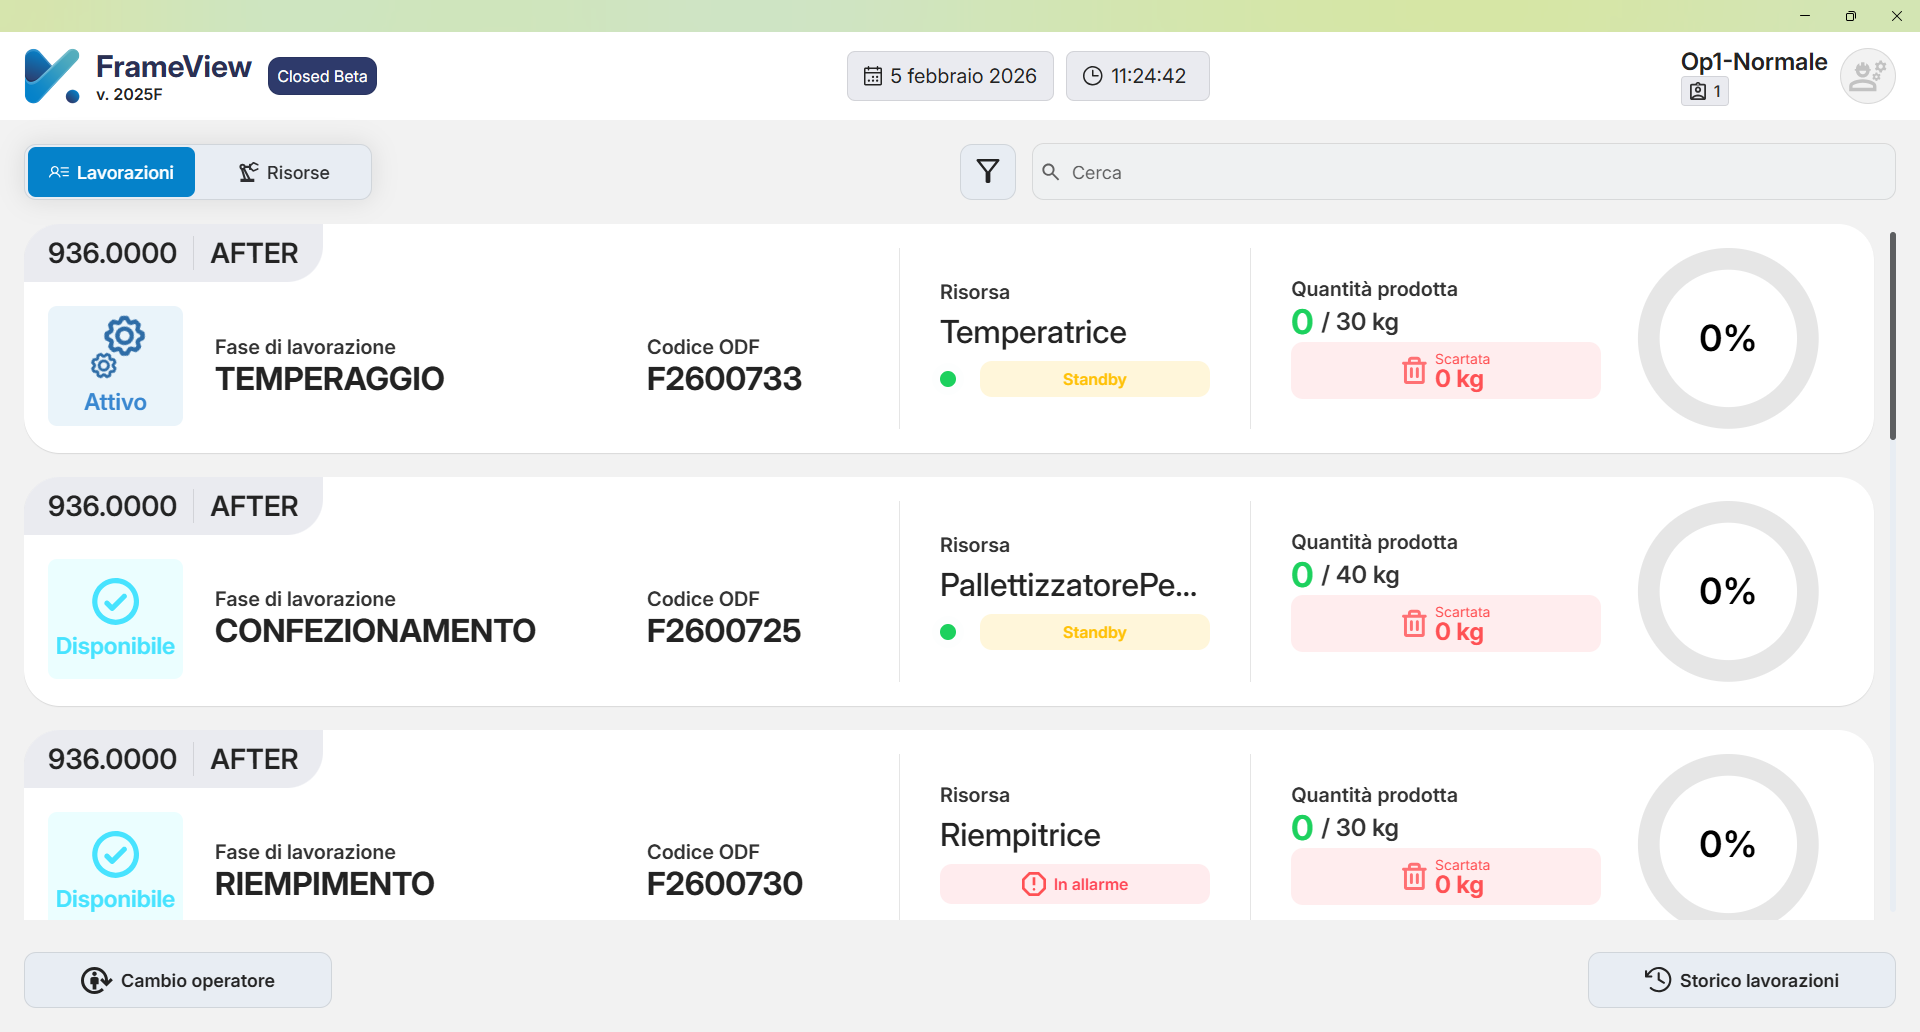Click the vertical scrollbar of the list

click(1892, 336)
